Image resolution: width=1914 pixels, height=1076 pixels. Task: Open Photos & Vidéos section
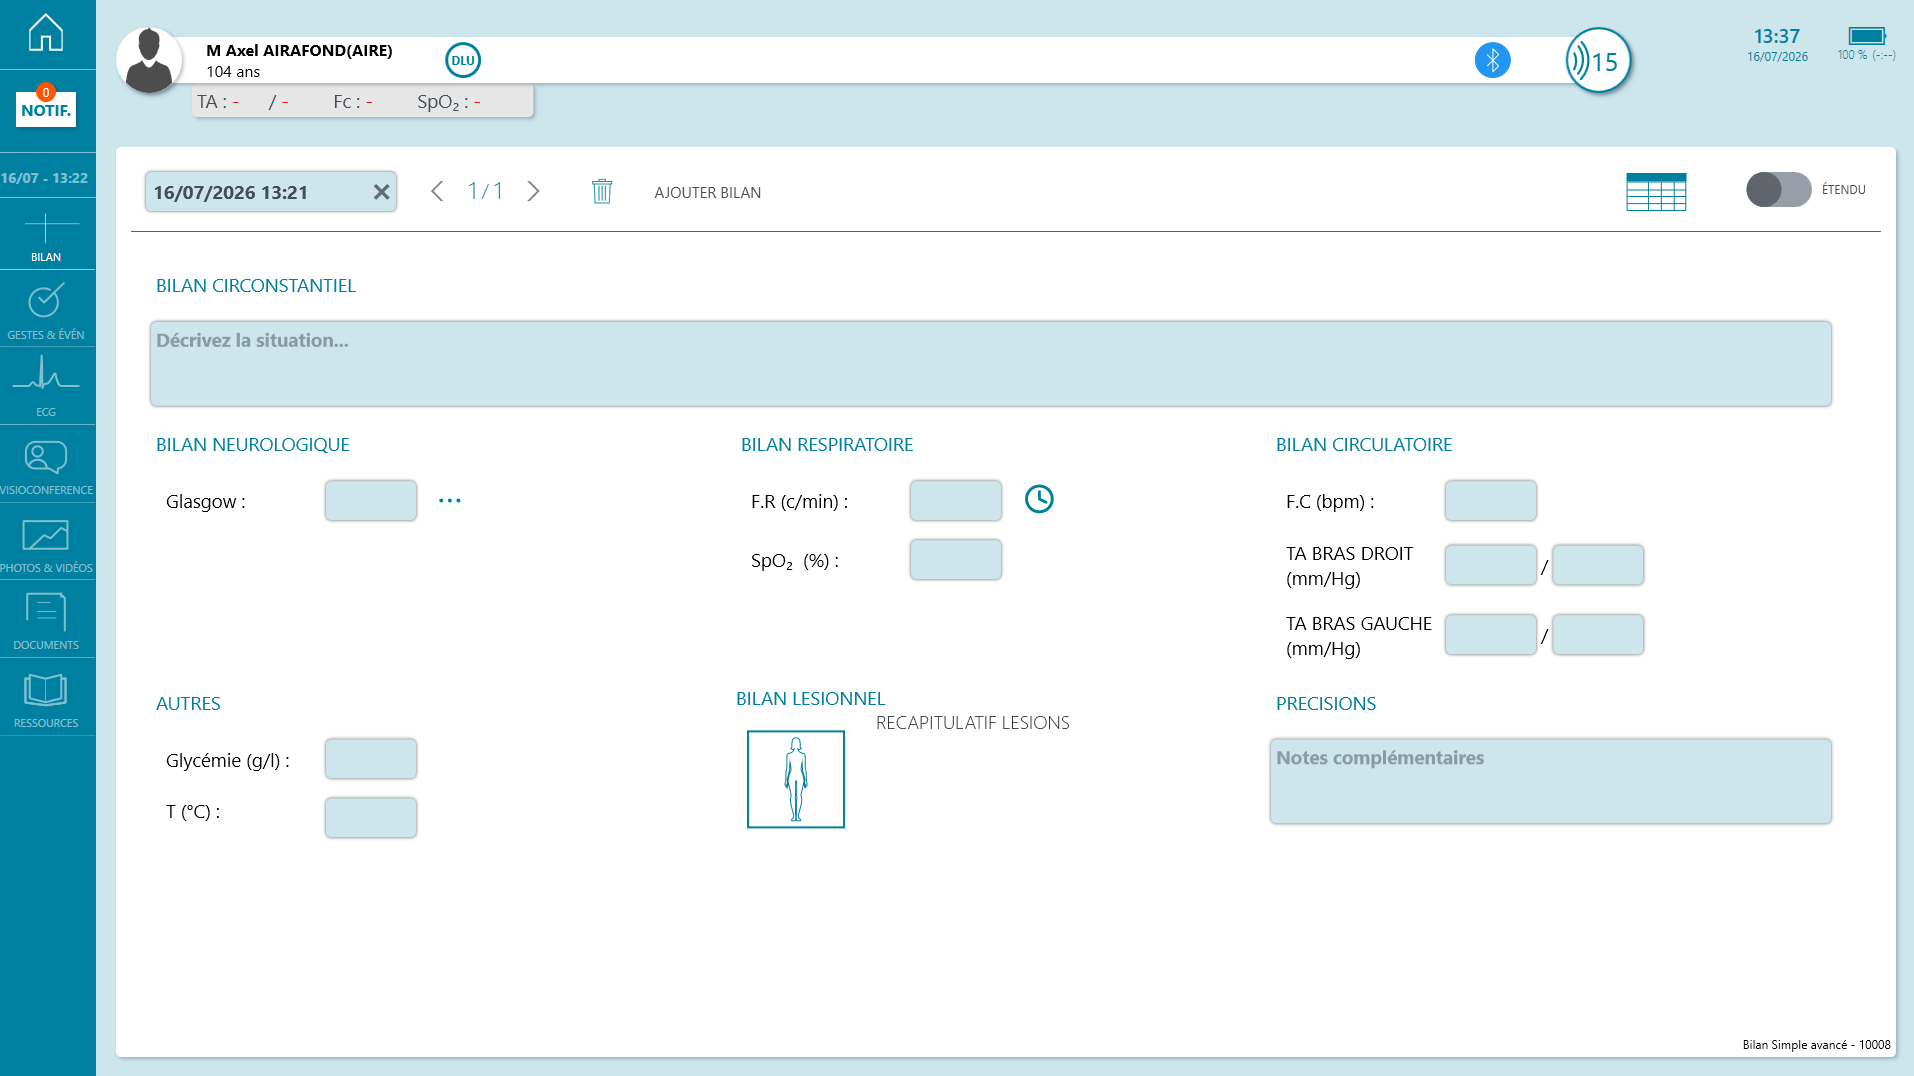click(46, 545)
